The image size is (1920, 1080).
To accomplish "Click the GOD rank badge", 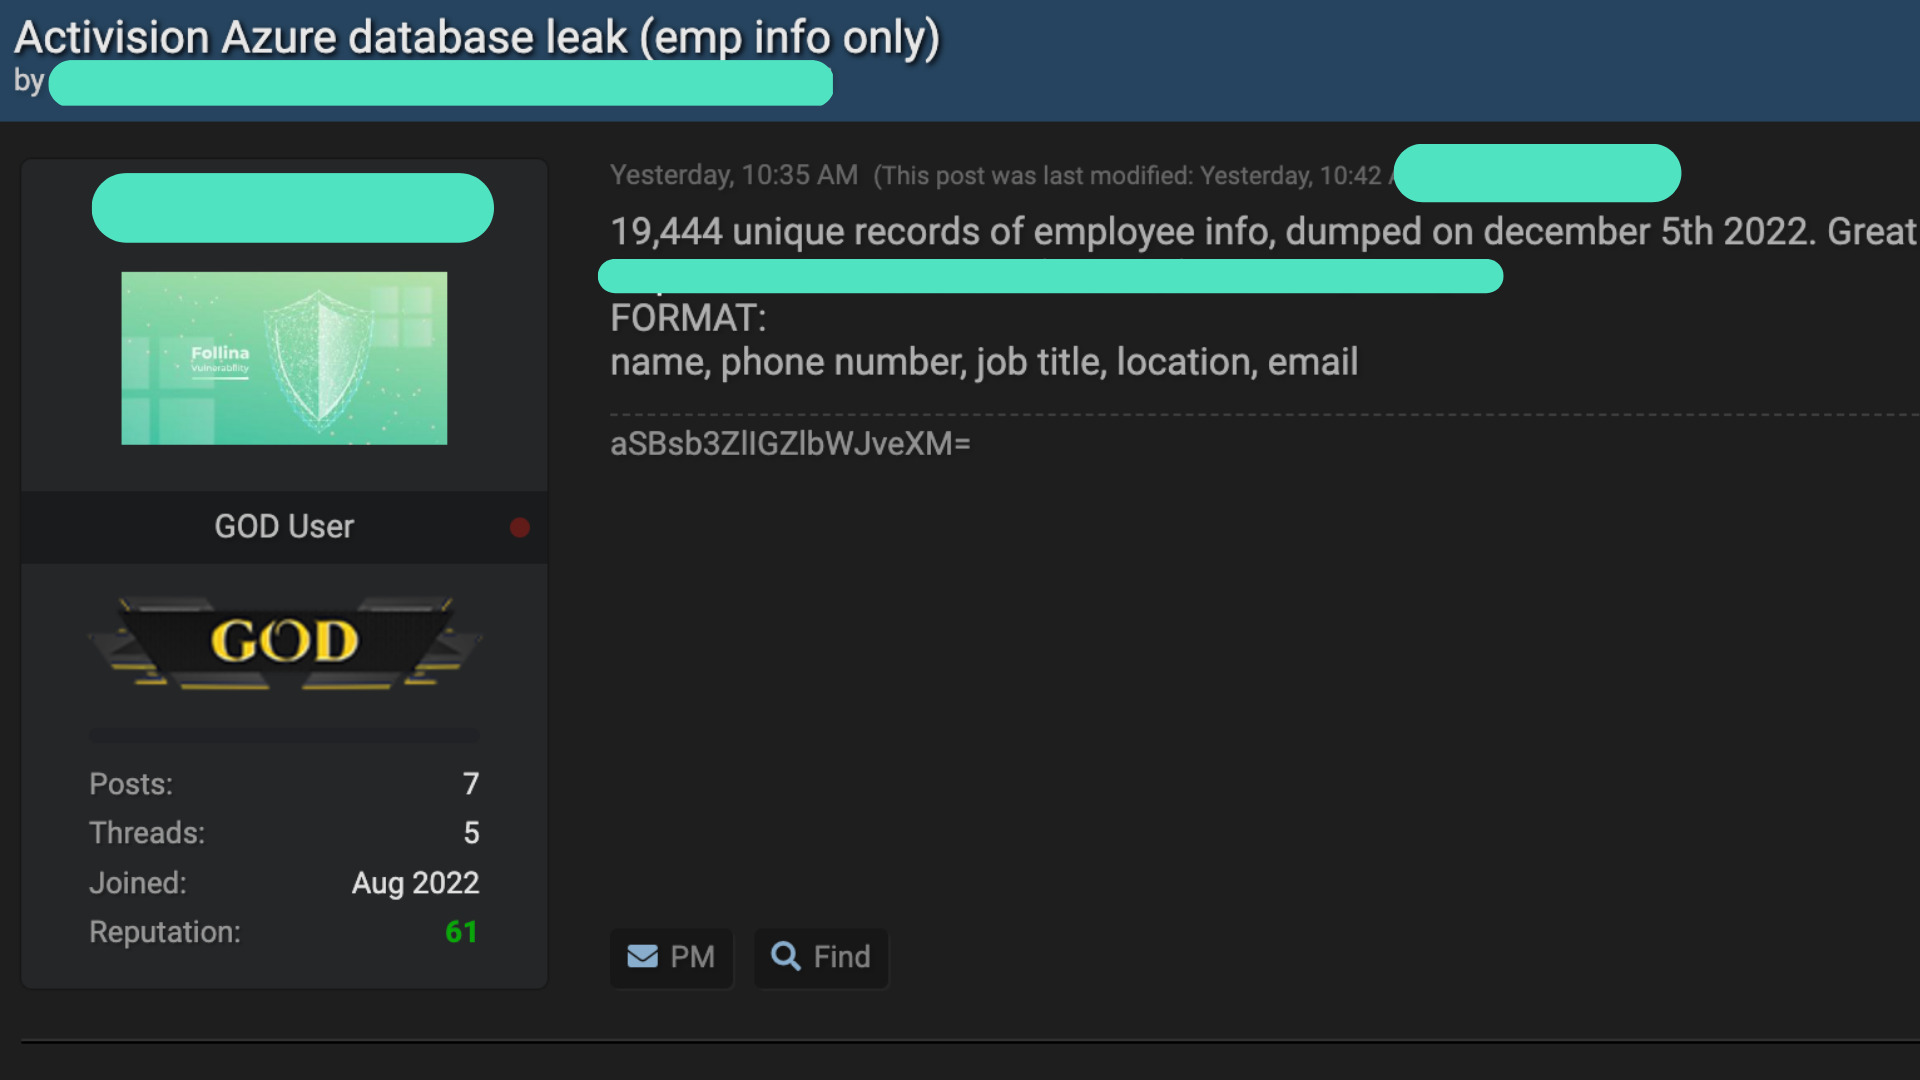I will pyautogui.click(x=284, y=643).
